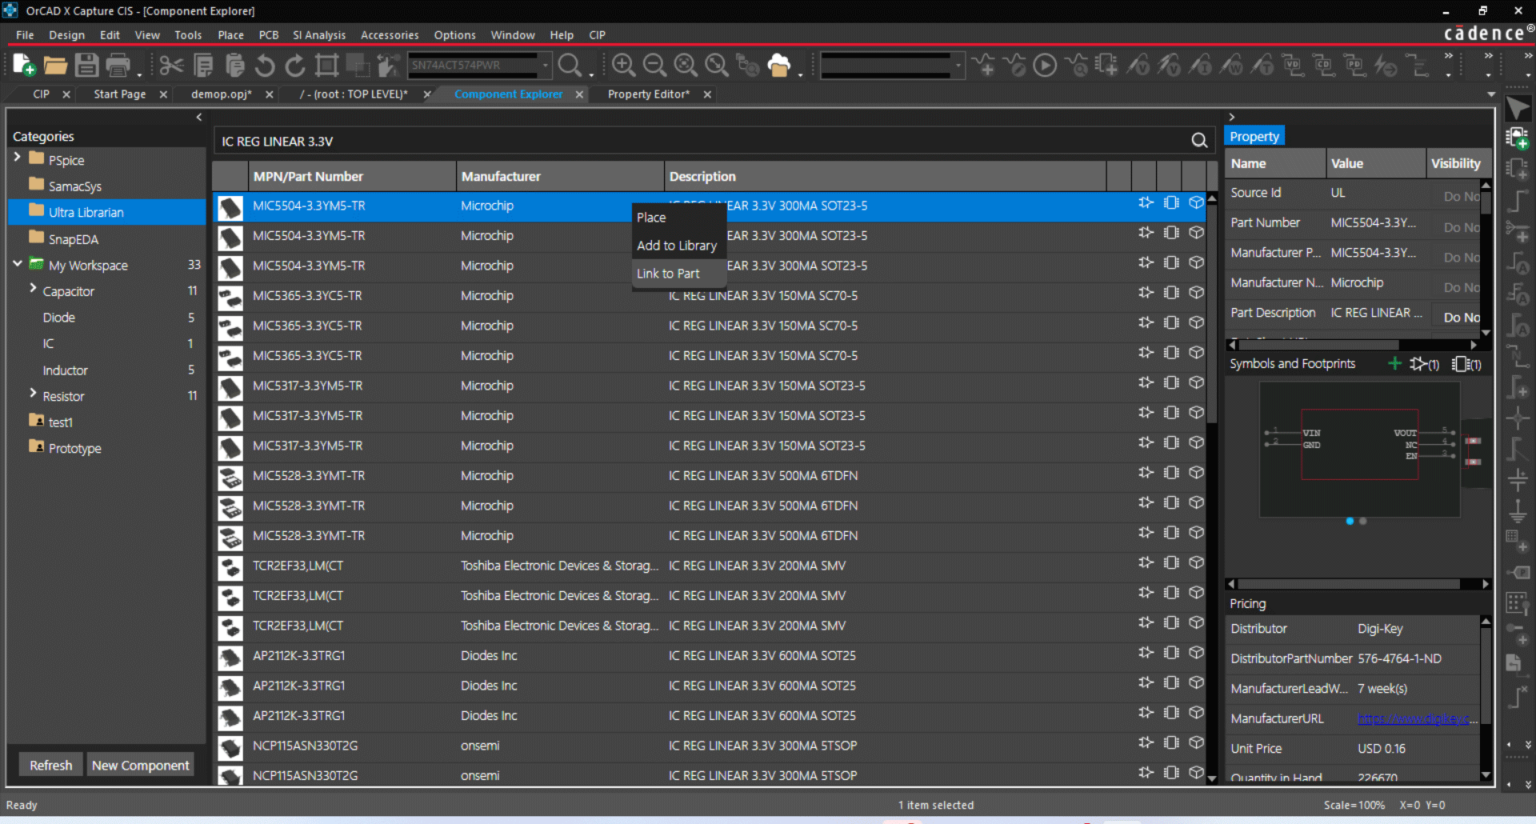The width and height of the screenshot is (1536, 824).
Task: Click the 3D model icon on first MIC5504 row
Action: tap(1196, 203)
